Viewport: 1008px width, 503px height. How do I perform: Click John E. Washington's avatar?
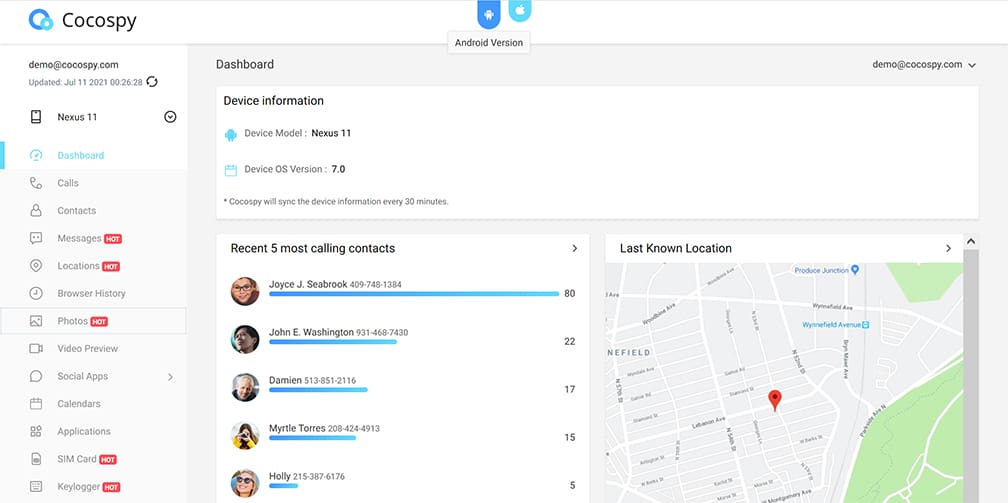click(245, 339)
